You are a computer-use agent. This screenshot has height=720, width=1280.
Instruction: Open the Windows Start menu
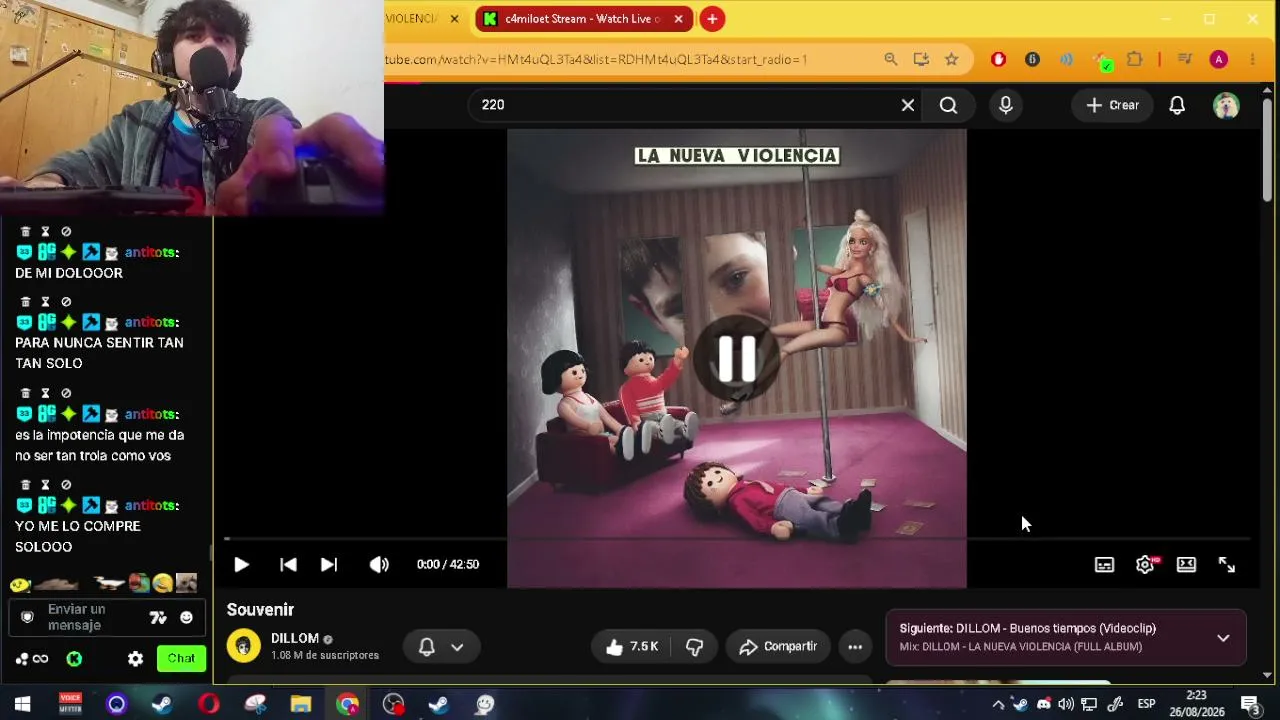(x=22, y=704)
